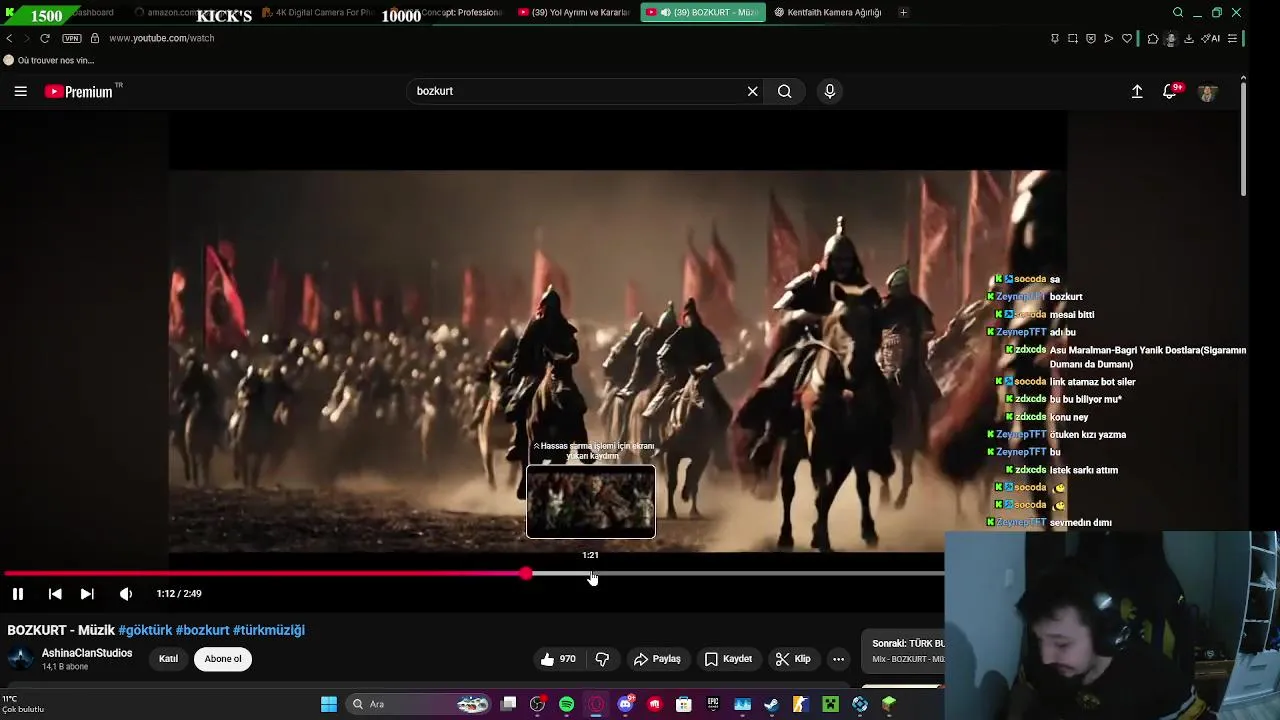Open the AshinaClanStudios channel avatar
1280x720 pixels.
(20, 659)
